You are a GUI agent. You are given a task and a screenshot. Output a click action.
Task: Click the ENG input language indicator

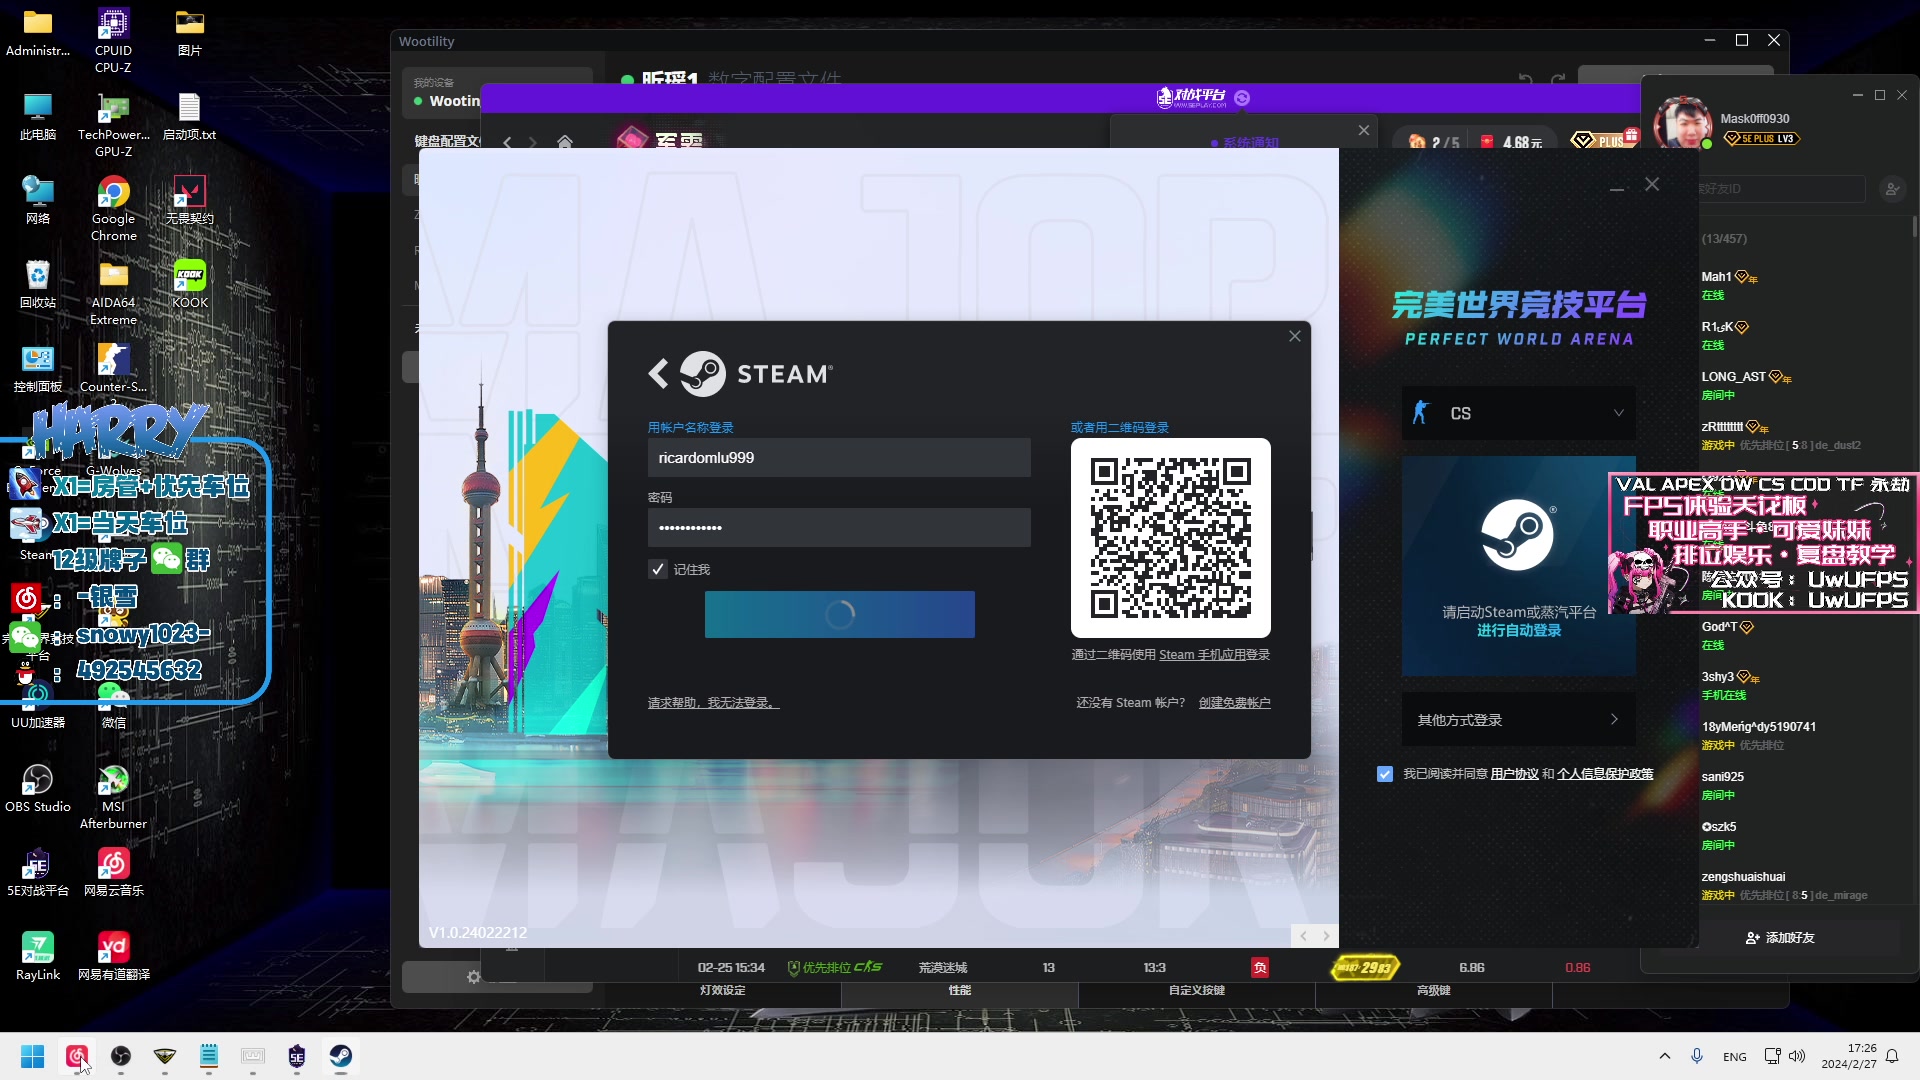pos(1735,1057)
